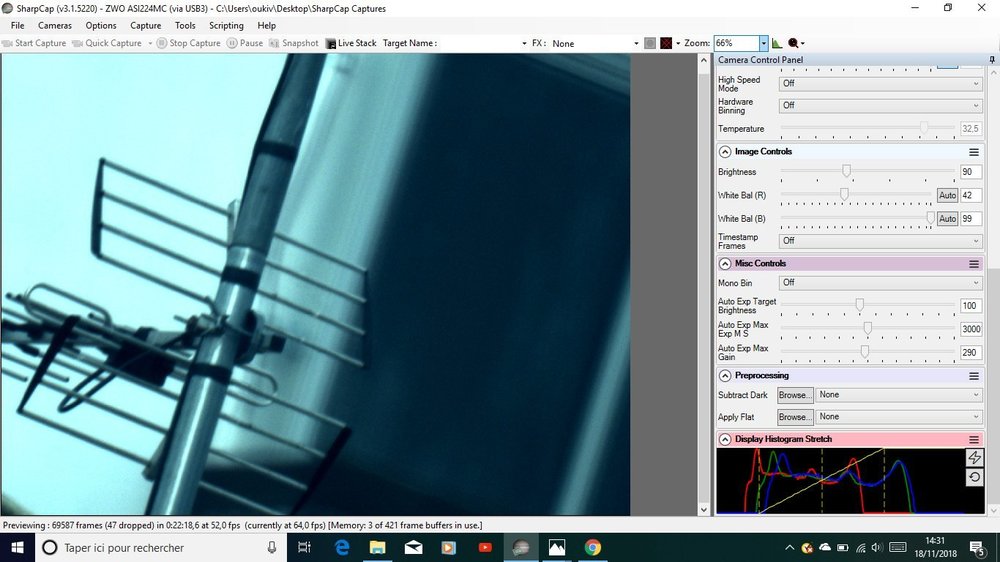
Task: Toggle Auto for White Bal (R)
Action: tap(947, 195)
